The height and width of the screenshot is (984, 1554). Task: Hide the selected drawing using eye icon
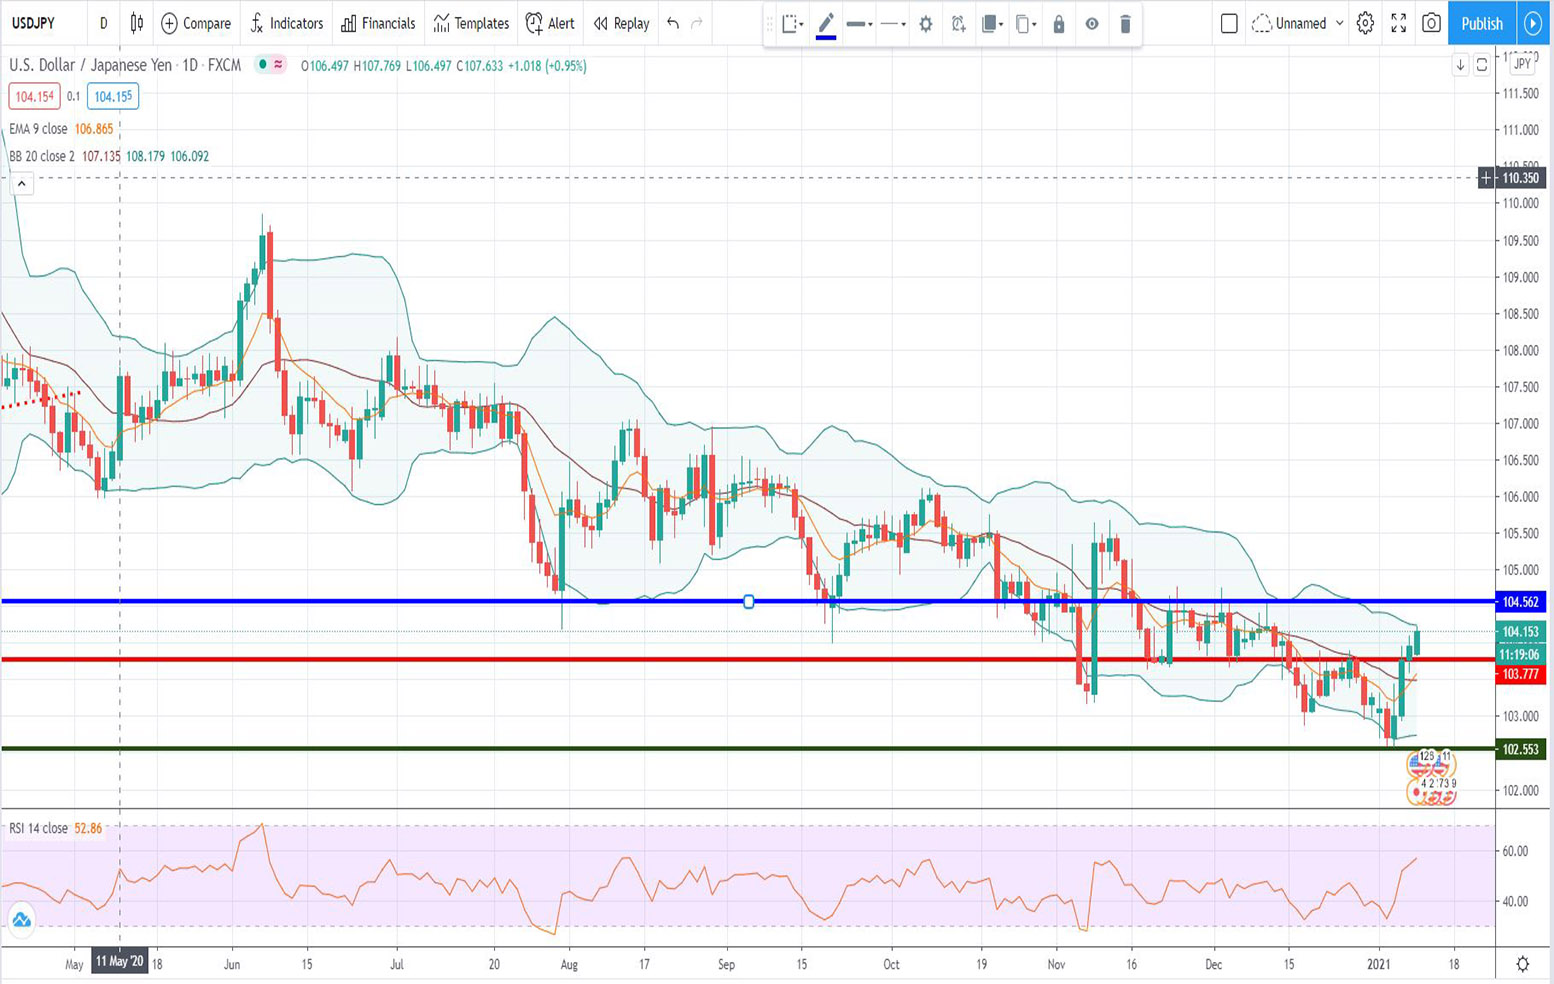[1092, 23]
